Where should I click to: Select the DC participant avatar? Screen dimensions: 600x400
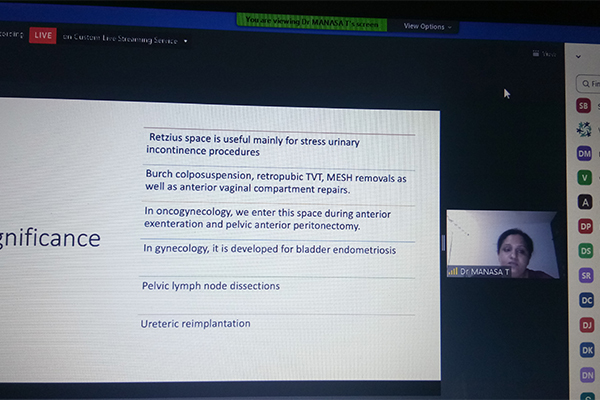[x=587, y=299]
